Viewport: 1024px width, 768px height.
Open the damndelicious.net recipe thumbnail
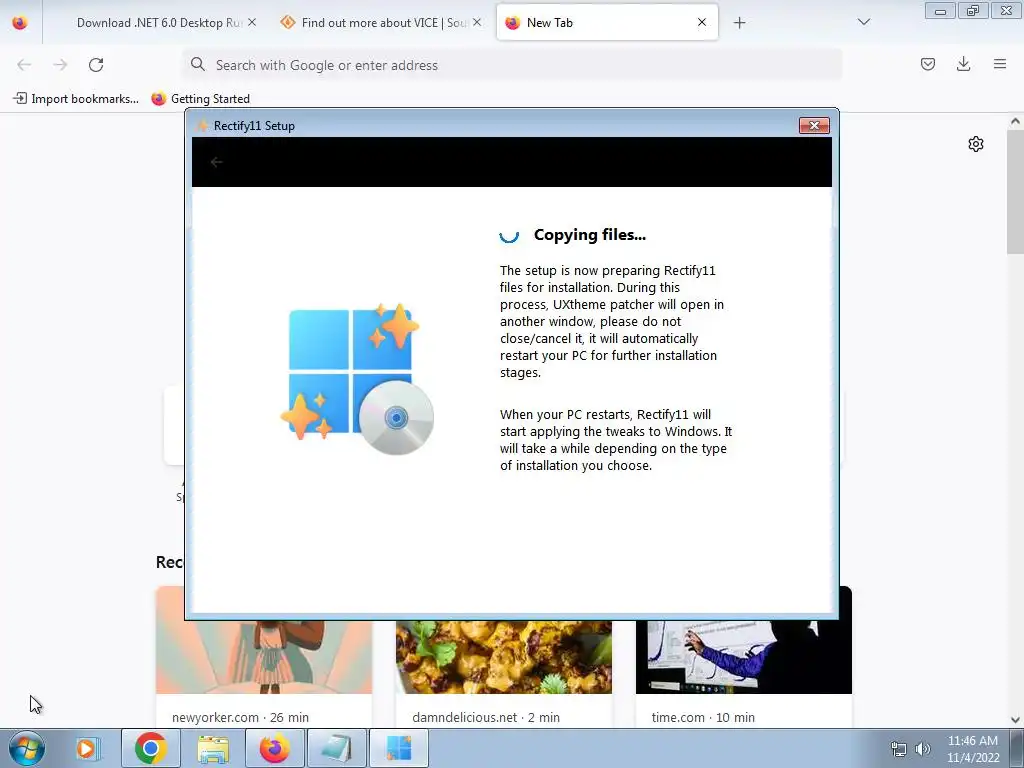pos(504,656)
